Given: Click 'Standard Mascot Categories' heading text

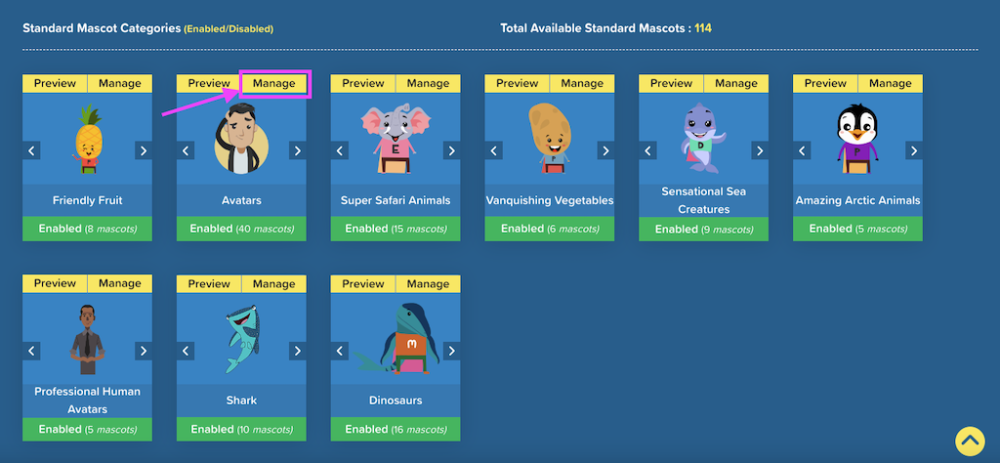Looking at the screenshot, I should 102,29.
